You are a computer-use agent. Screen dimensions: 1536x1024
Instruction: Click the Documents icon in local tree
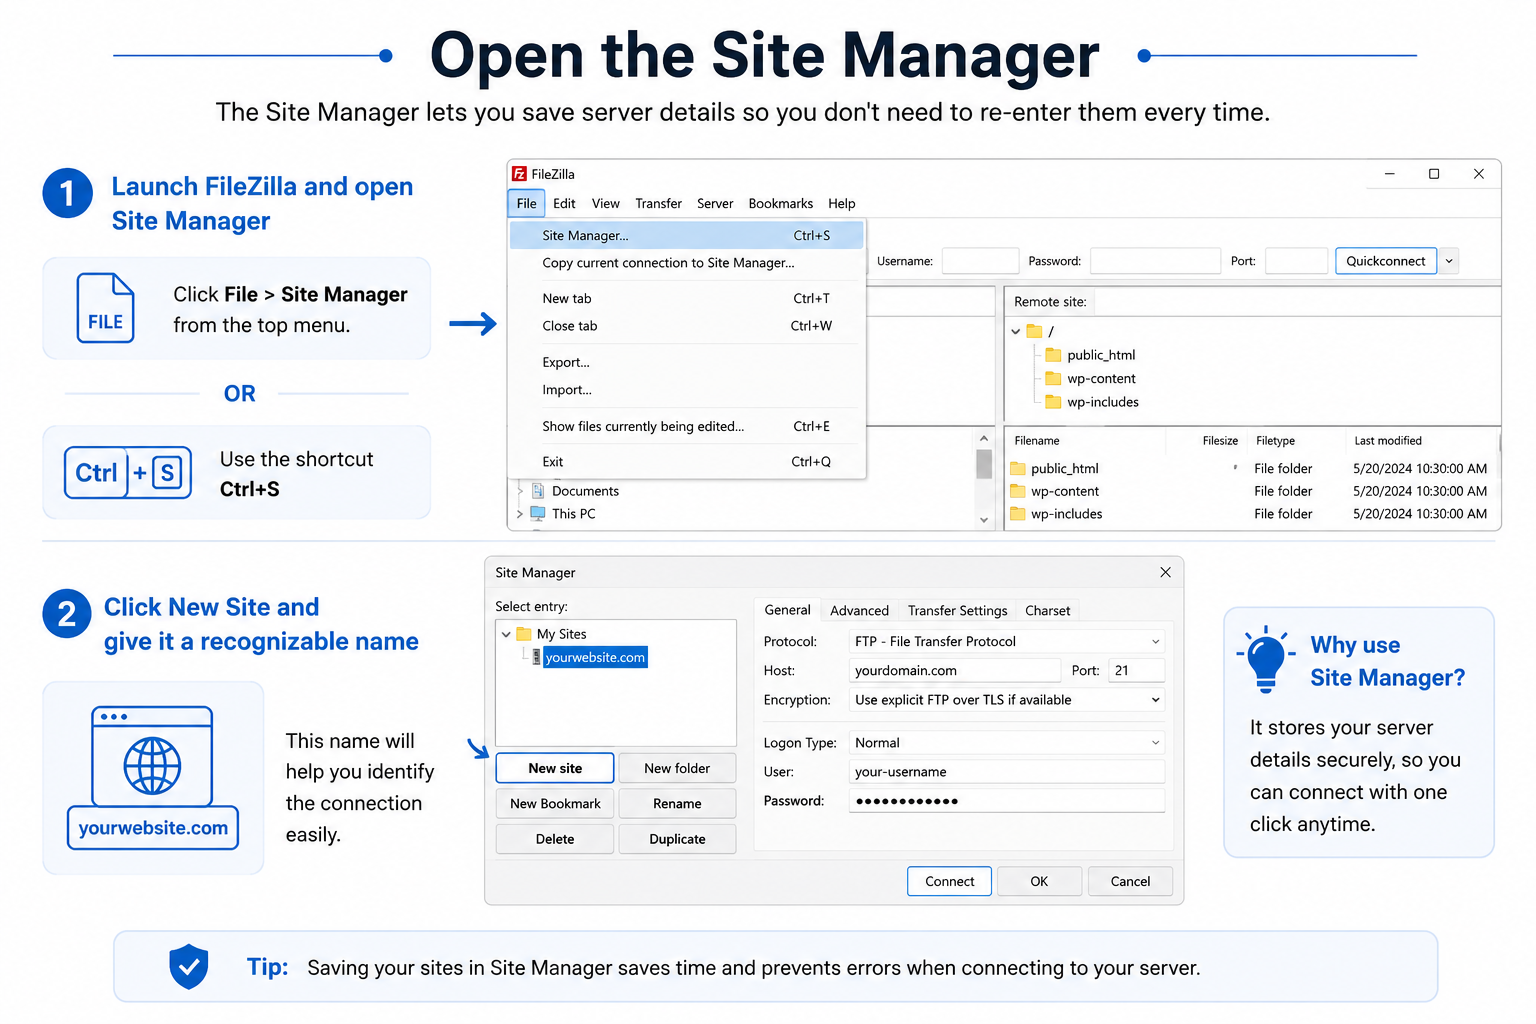point(538,491)
